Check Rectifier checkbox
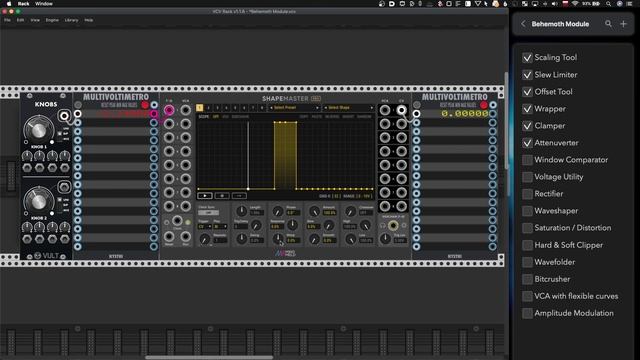640x360 pixels. coord(527,194)
